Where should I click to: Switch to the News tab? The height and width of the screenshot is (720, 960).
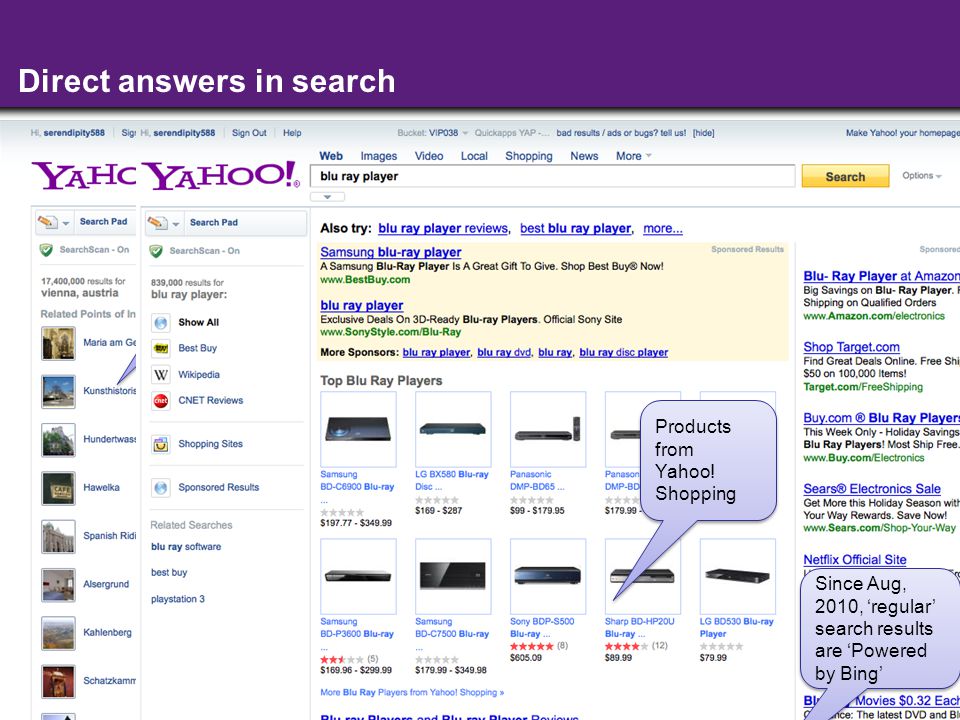[584, 156]
